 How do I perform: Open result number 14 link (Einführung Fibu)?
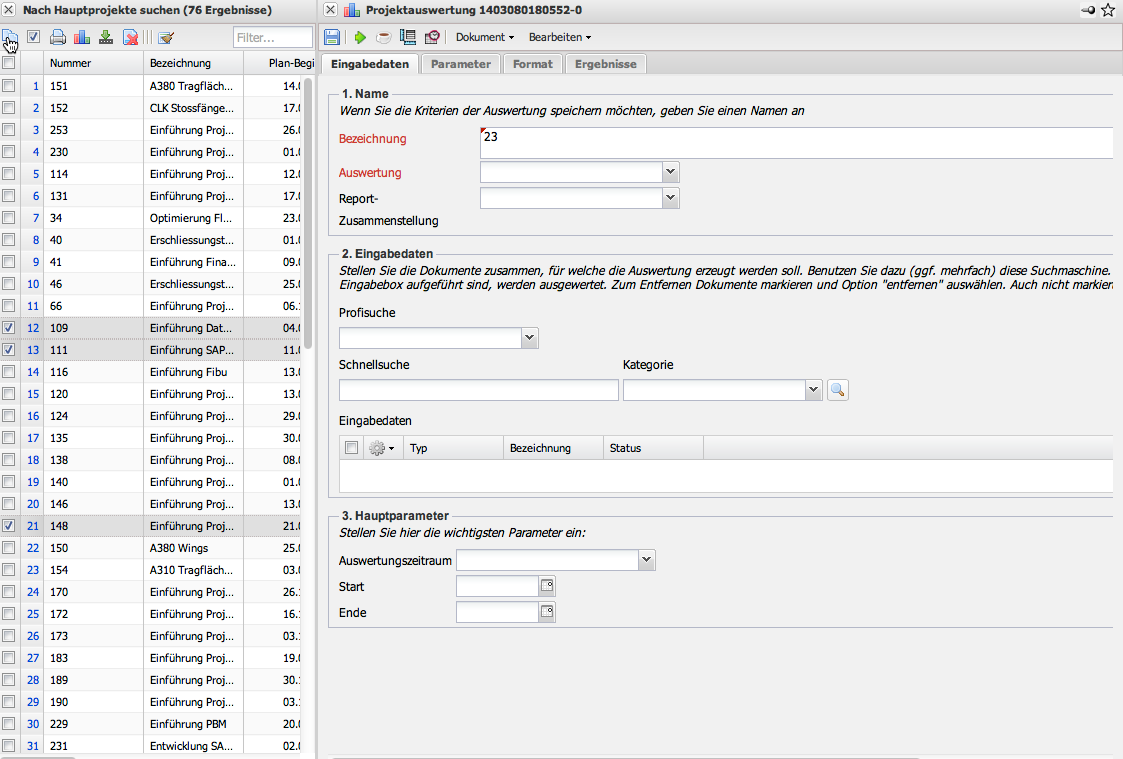pos(34,372)
